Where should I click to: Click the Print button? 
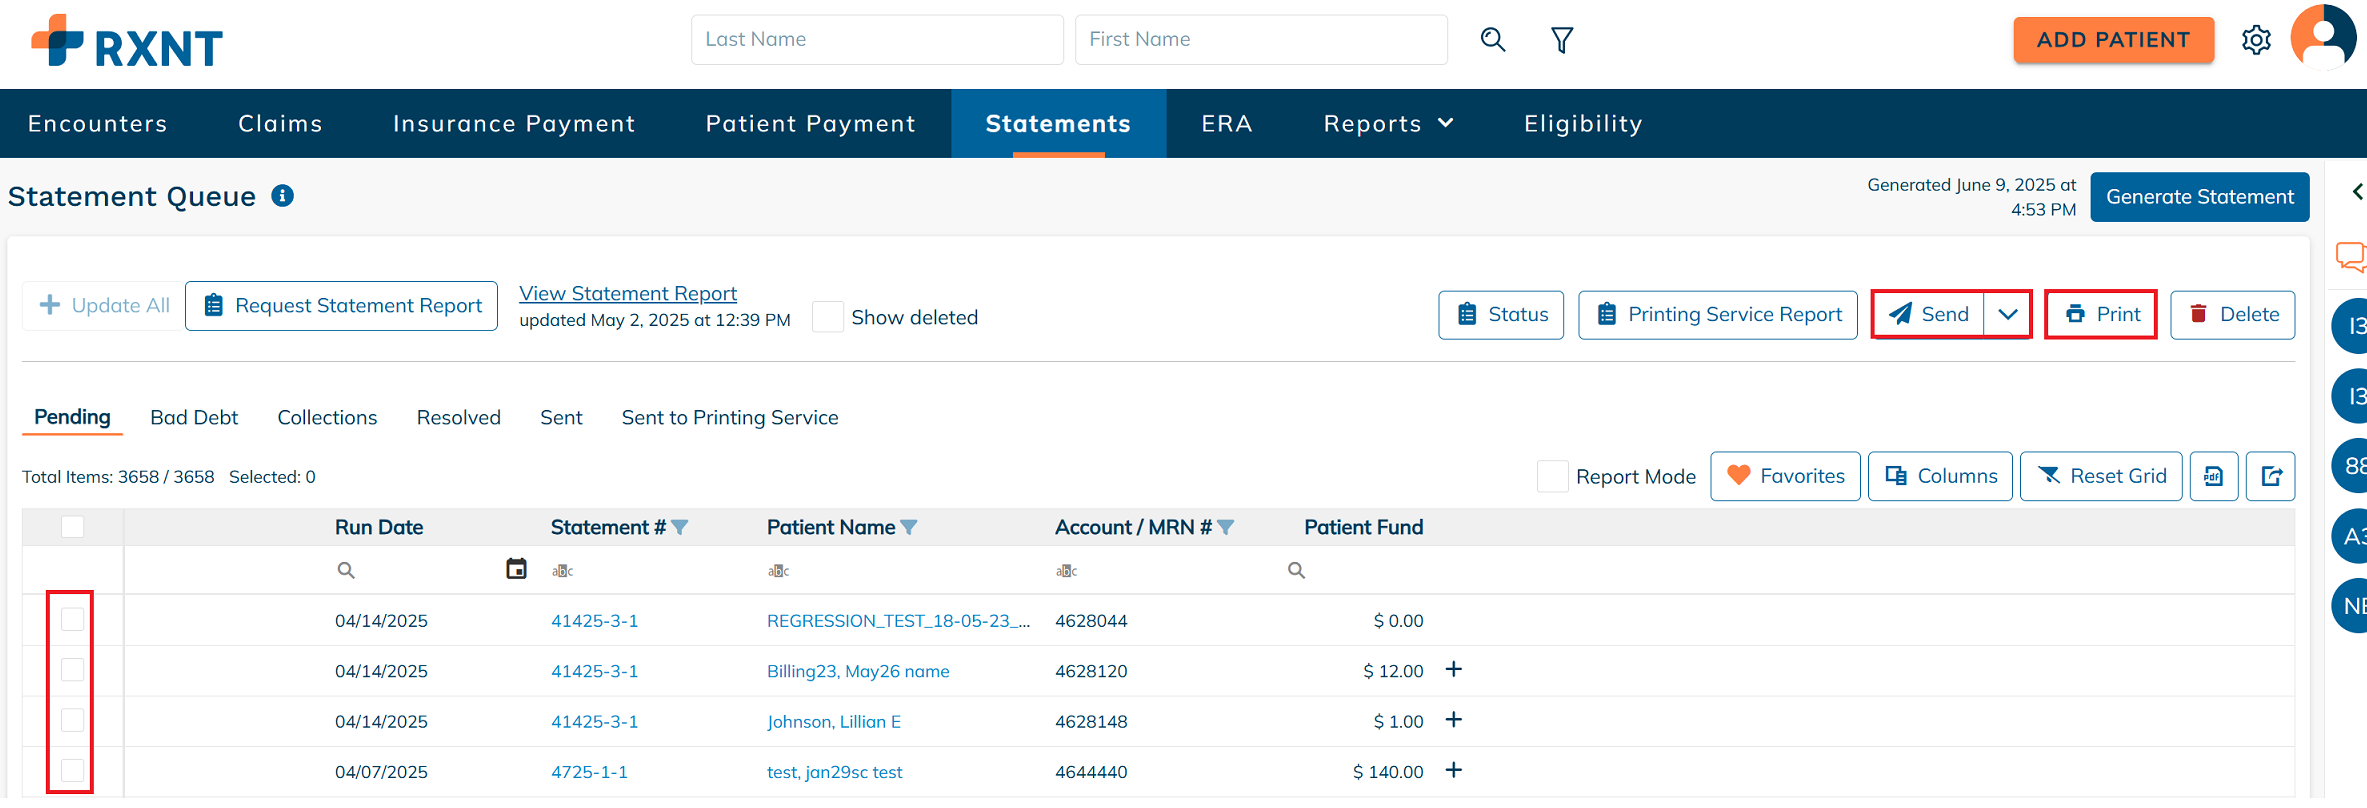coord(2101,314)
